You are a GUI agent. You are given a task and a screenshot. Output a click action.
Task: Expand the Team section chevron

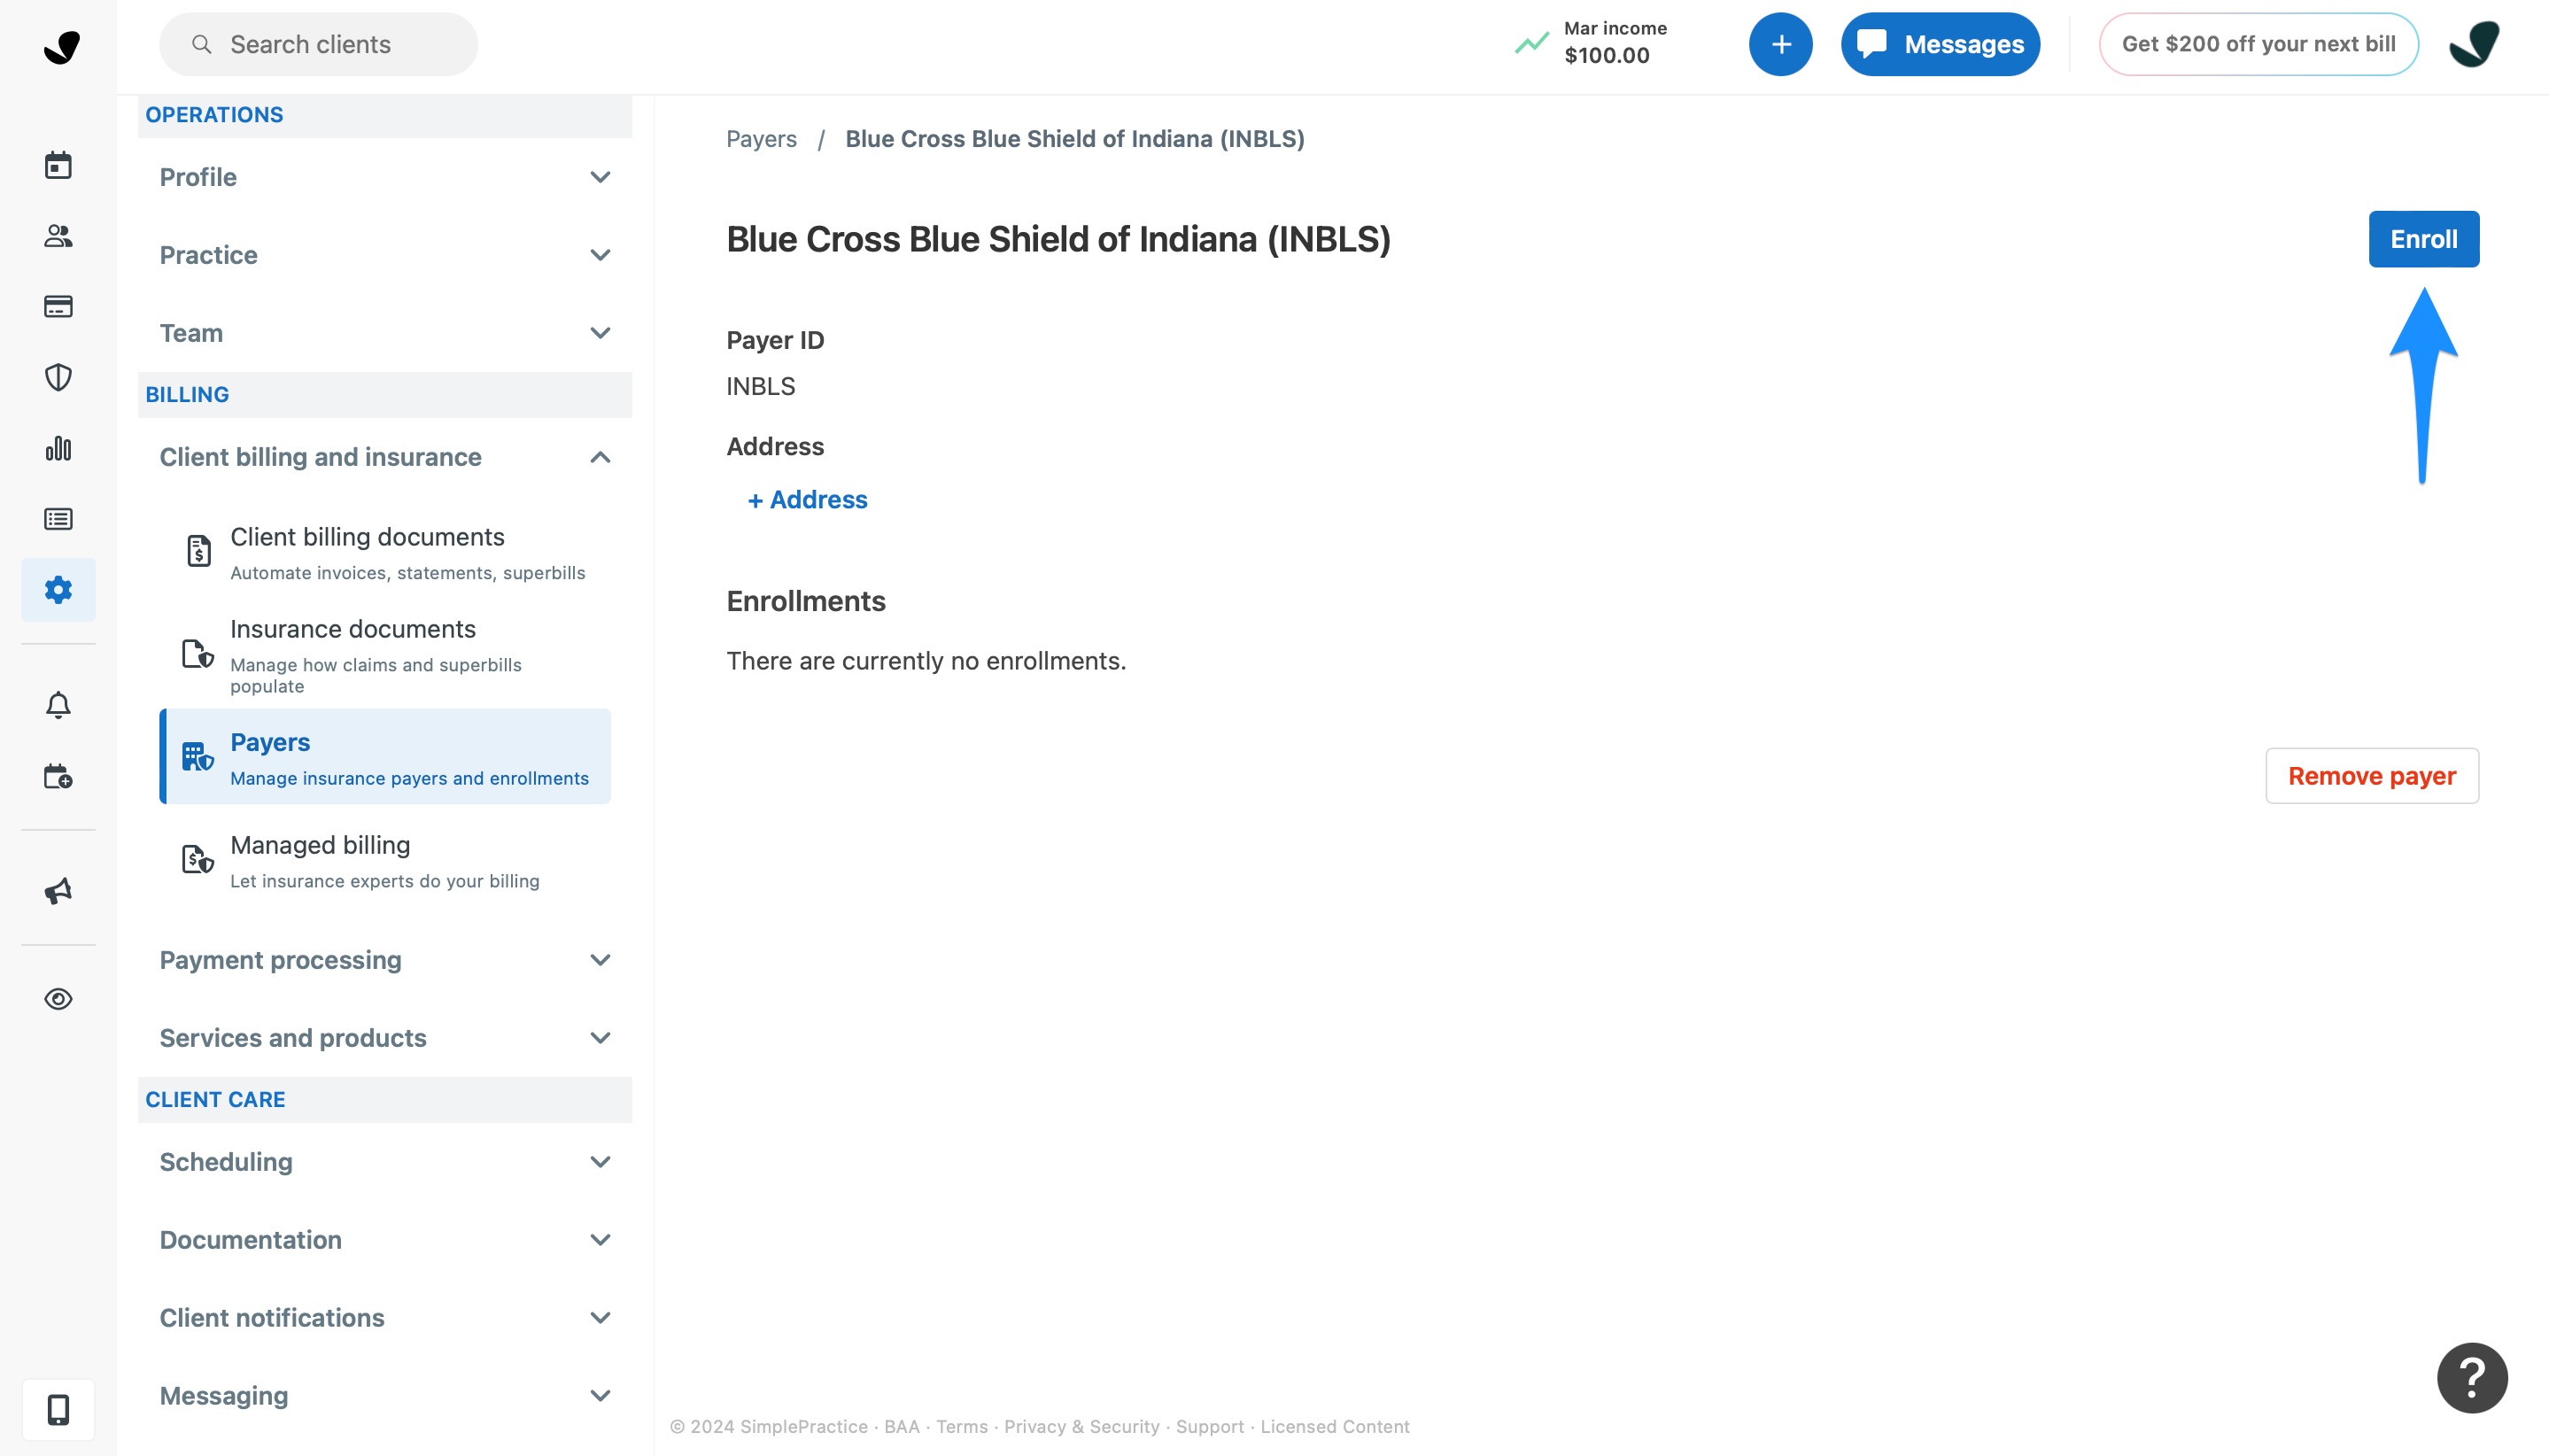pyautogui.click(x=600, y=333)
